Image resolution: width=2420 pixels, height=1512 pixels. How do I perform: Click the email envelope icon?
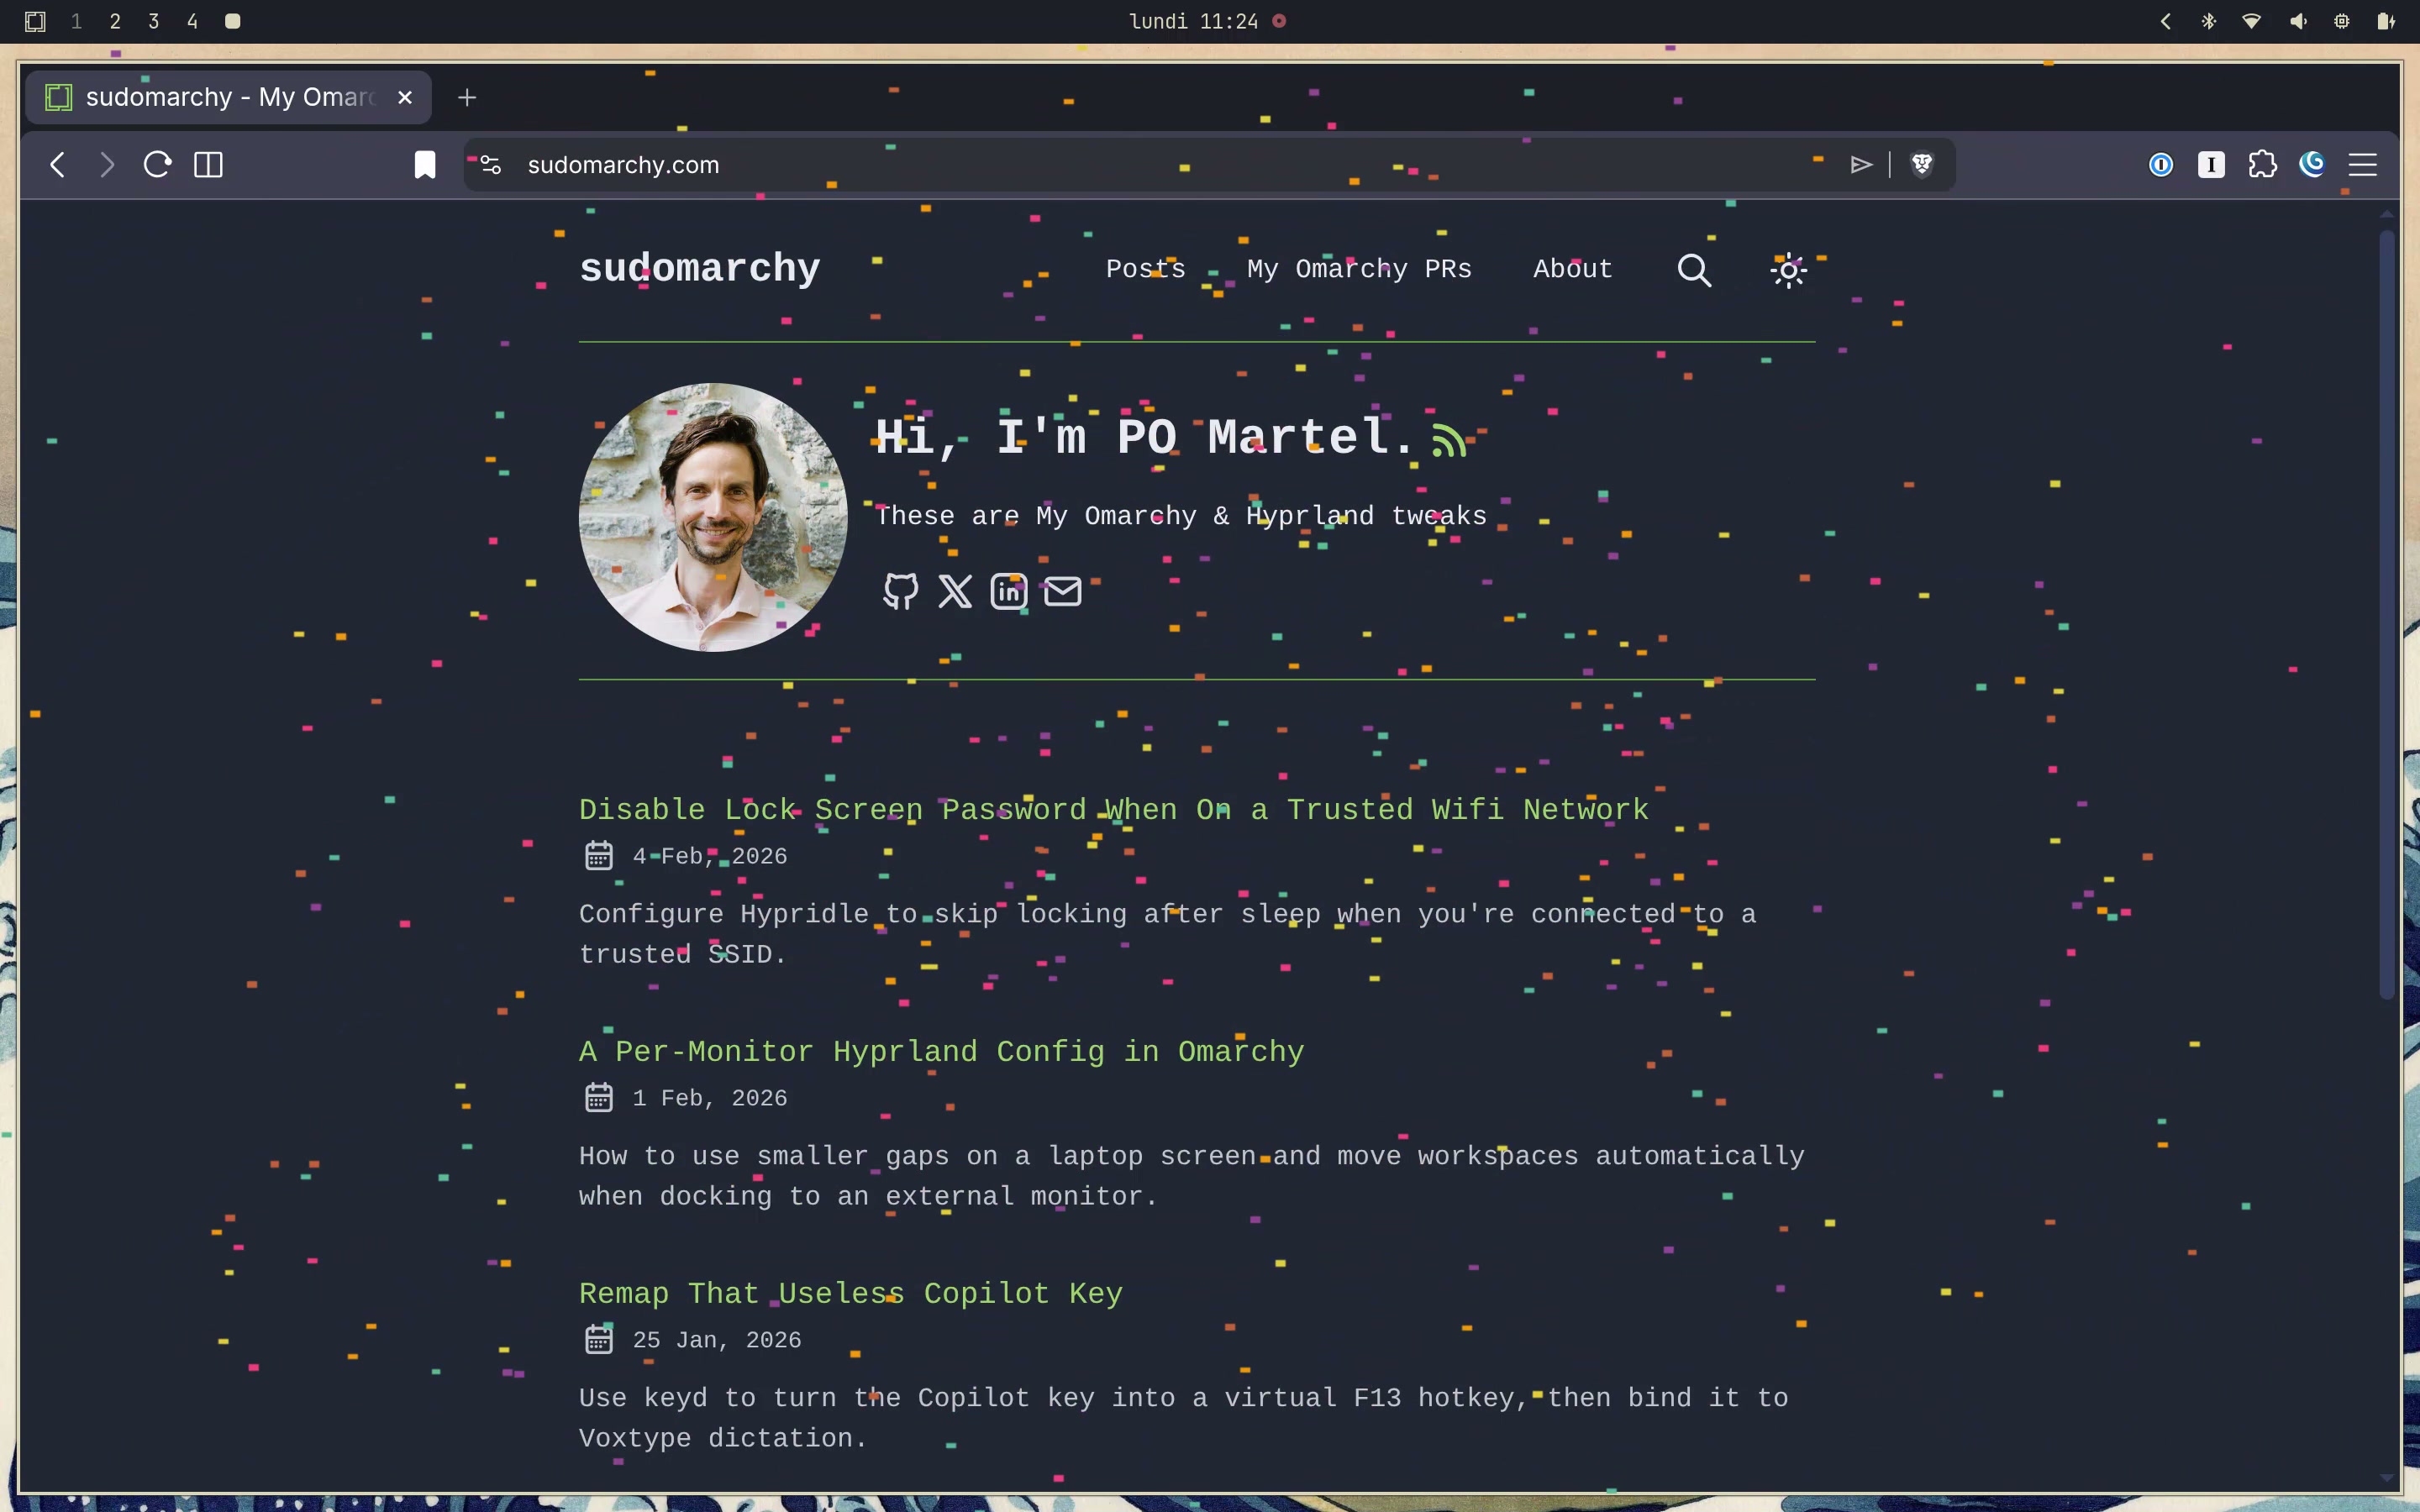click(1062, 592)
